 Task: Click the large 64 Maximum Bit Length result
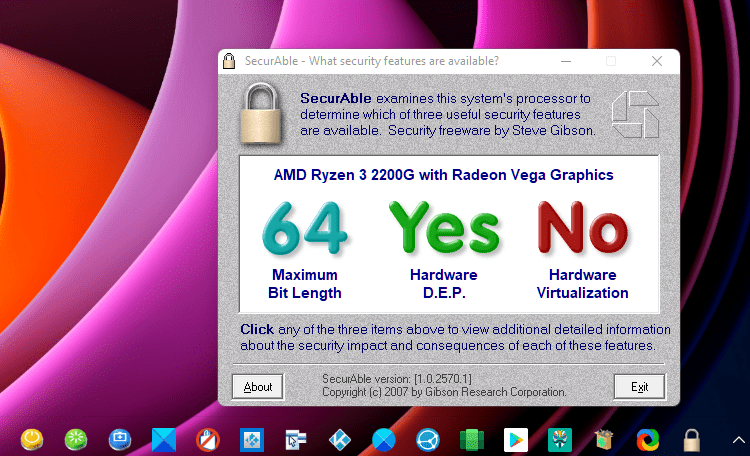click(305, 228)
